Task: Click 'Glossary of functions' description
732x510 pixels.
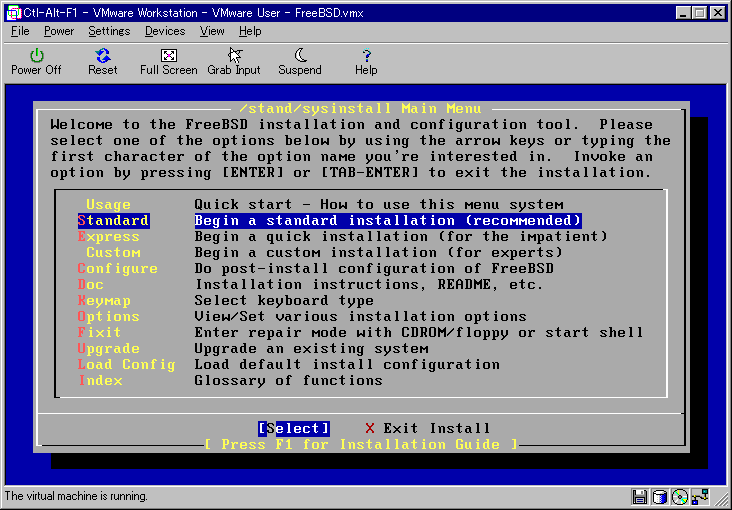Action: 289,380
